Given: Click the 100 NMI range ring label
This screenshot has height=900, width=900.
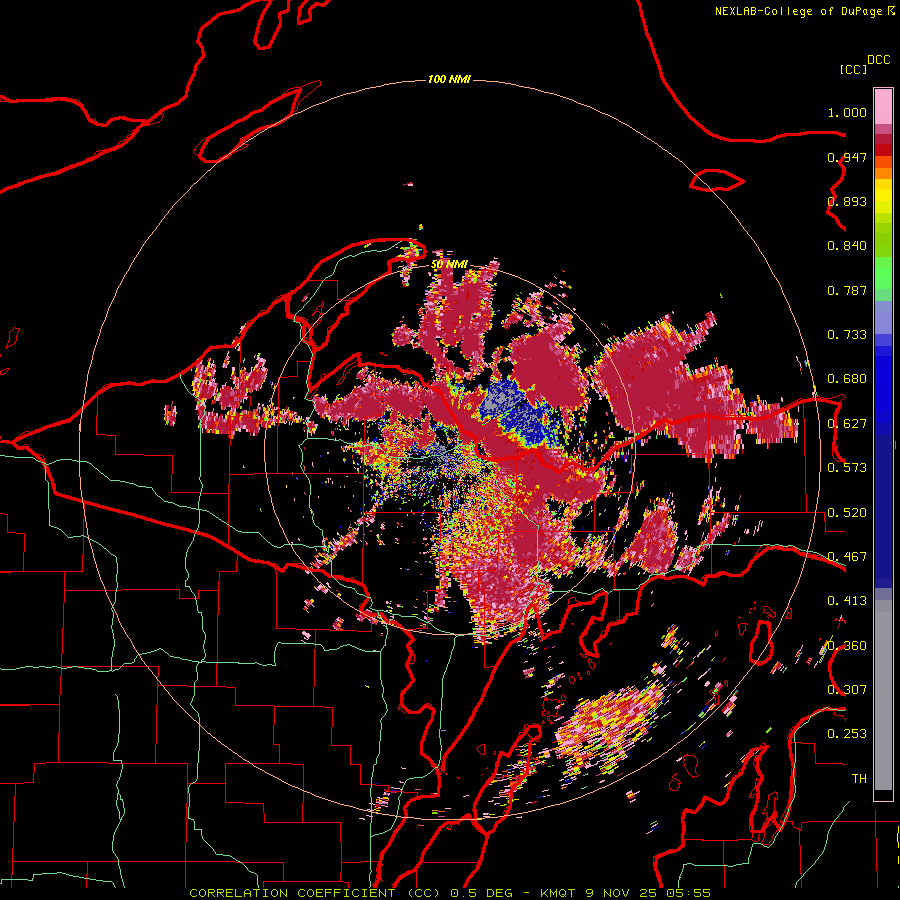Looking at the screenshot, I should [449, 79].
